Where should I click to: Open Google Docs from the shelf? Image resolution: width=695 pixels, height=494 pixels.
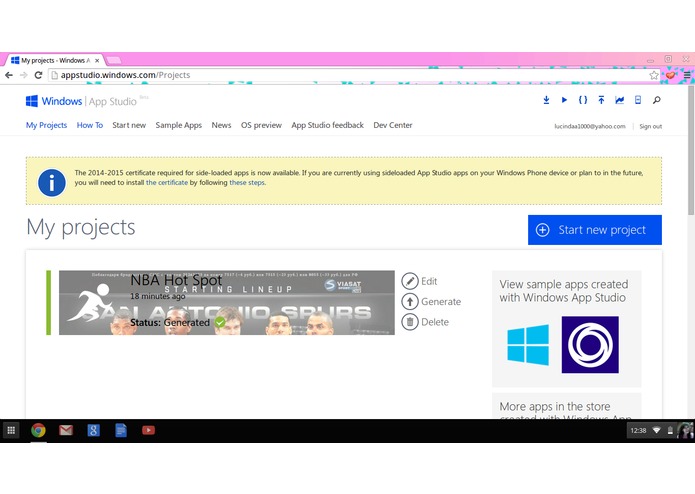tap(121, 430)
